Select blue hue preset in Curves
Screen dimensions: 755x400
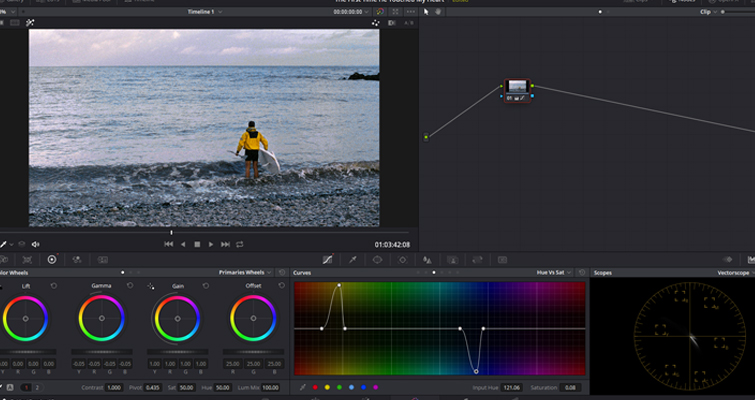coord(364,387)
